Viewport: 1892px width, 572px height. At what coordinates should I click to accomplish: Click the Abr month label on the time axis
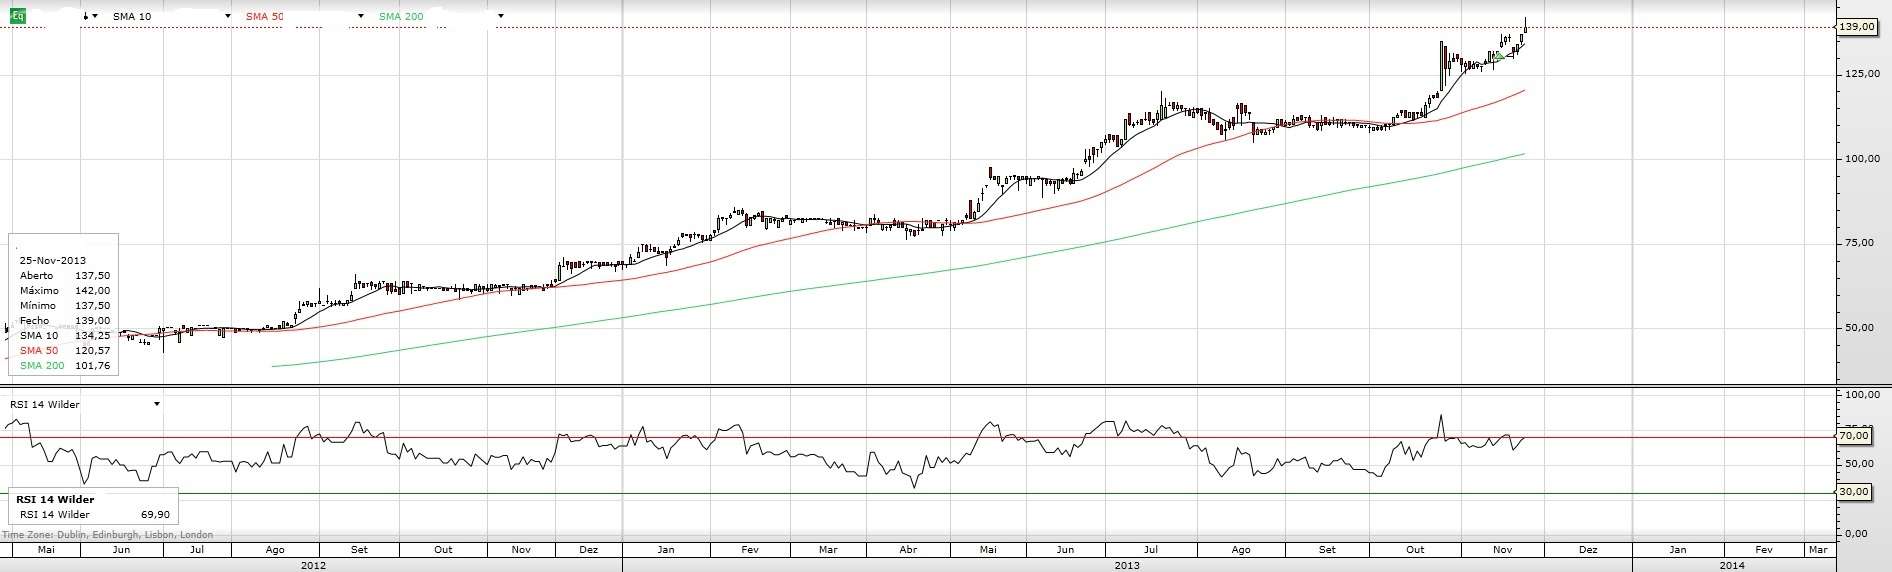(x=908, y=550)
